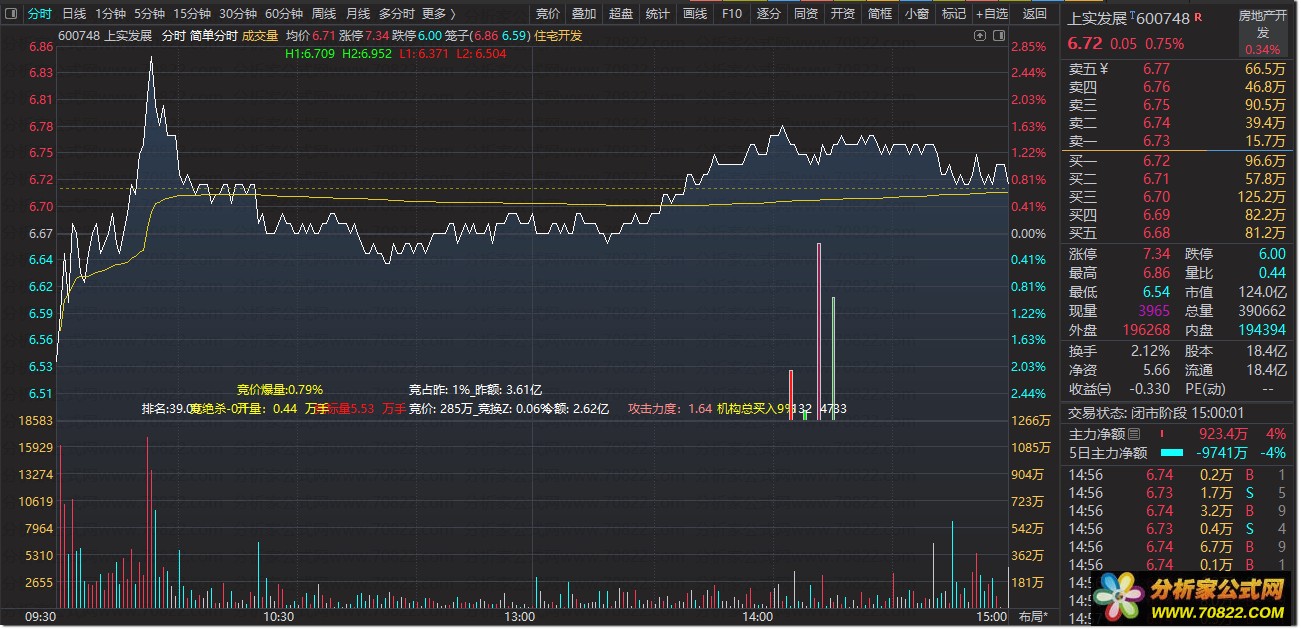
Task: Click the 超盘 toolbar button
Action: click(x=621, y=14)
